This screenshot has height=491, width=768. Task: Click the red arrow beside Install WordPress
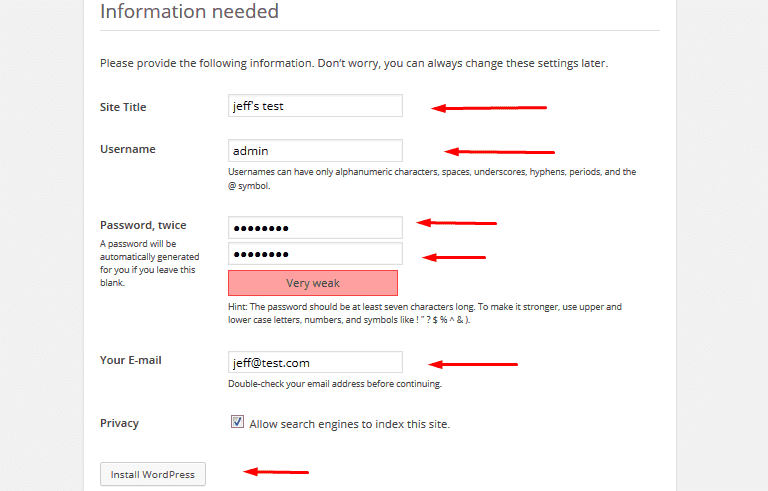coord(277,471)
